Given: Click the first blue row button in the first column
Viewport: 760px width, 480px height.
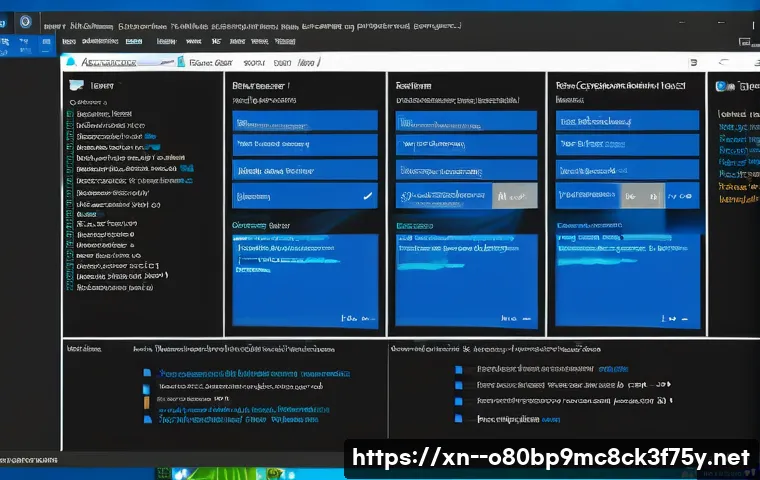Looking at the screenshot, I should click(304, 121).
